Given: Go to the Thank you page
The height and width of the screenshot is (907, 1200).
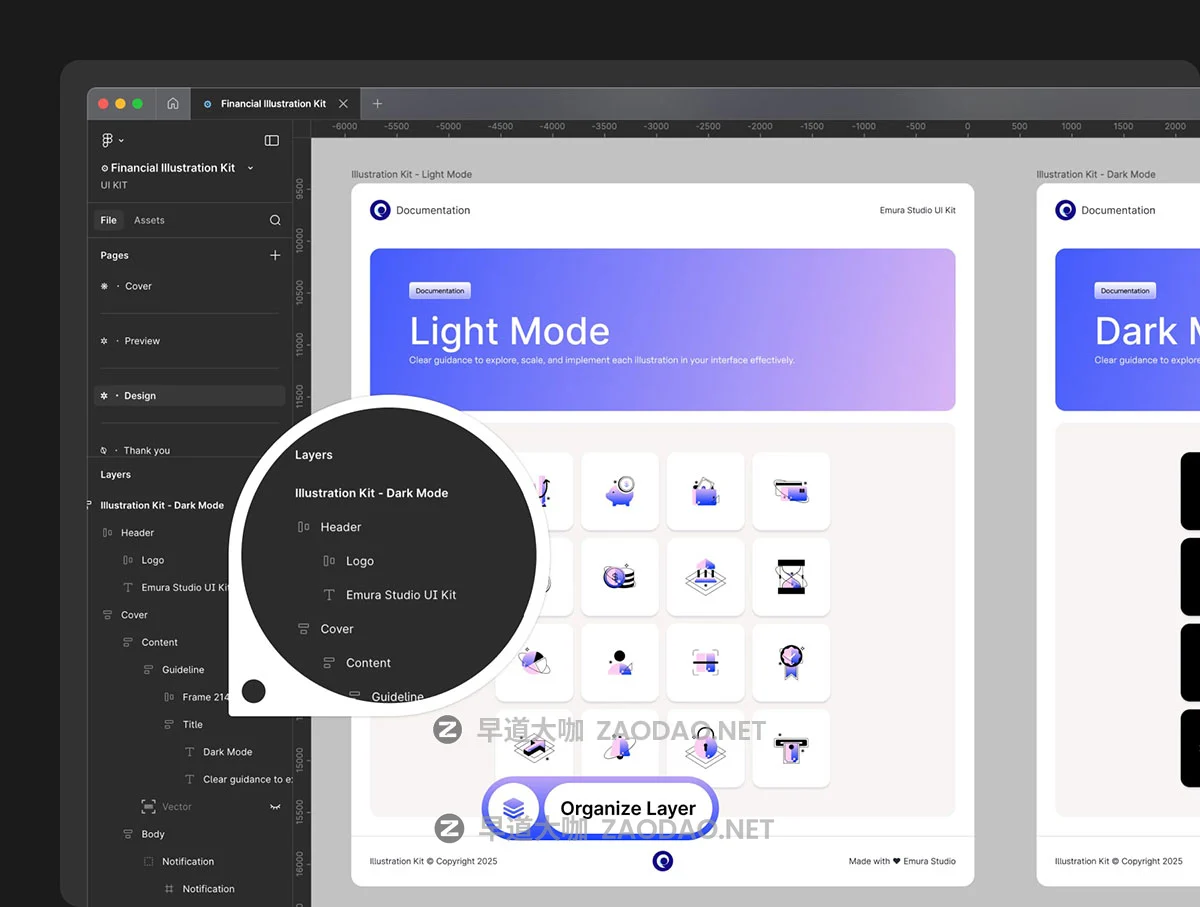Looking at the screenshot, I should click(x=146, y=450).
